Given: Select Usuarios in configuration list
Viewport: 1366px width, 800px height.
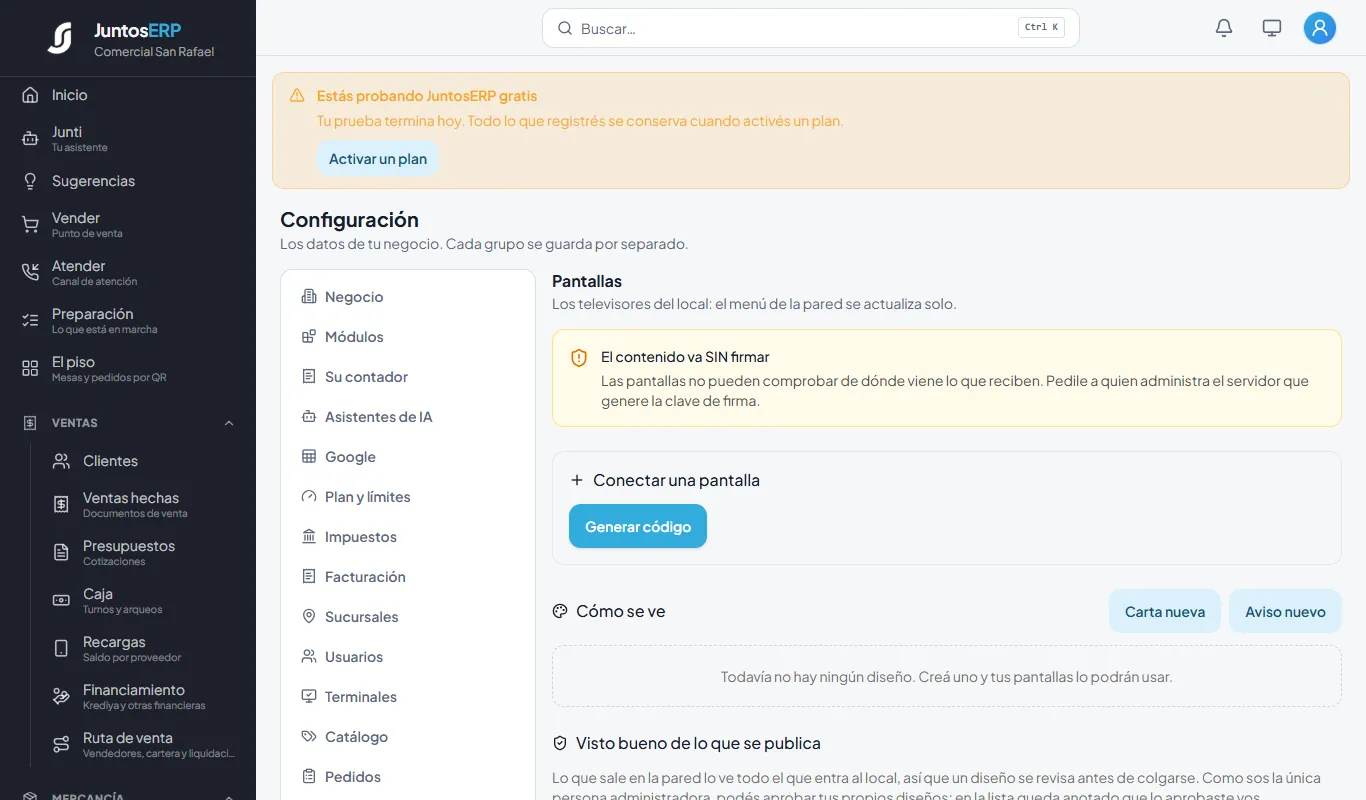Looking at the screenshot, I should (408, 657).
